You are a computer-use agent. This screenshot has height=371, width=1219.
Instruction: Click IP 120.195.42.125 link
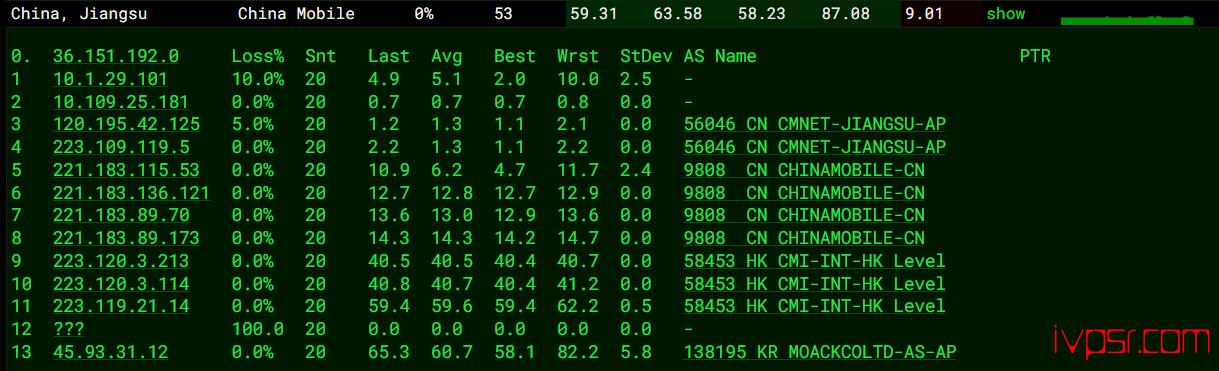point(126,124)
